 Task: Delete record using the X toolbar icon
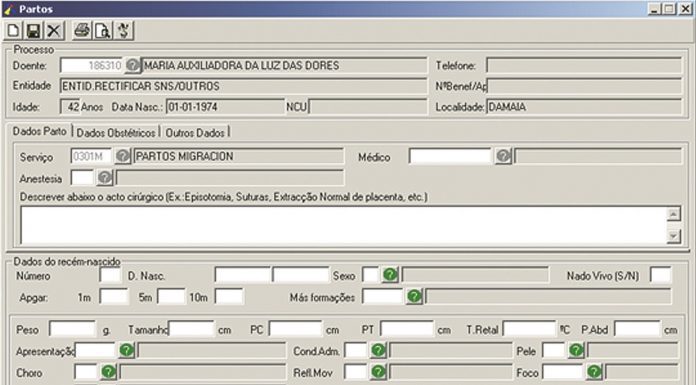point(54,31)
